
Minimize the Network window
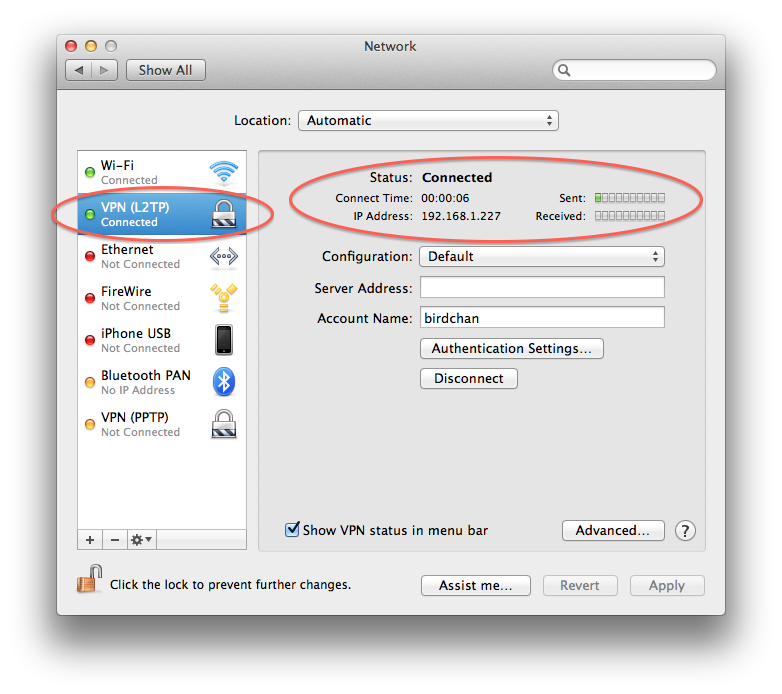tap(91, 46)
